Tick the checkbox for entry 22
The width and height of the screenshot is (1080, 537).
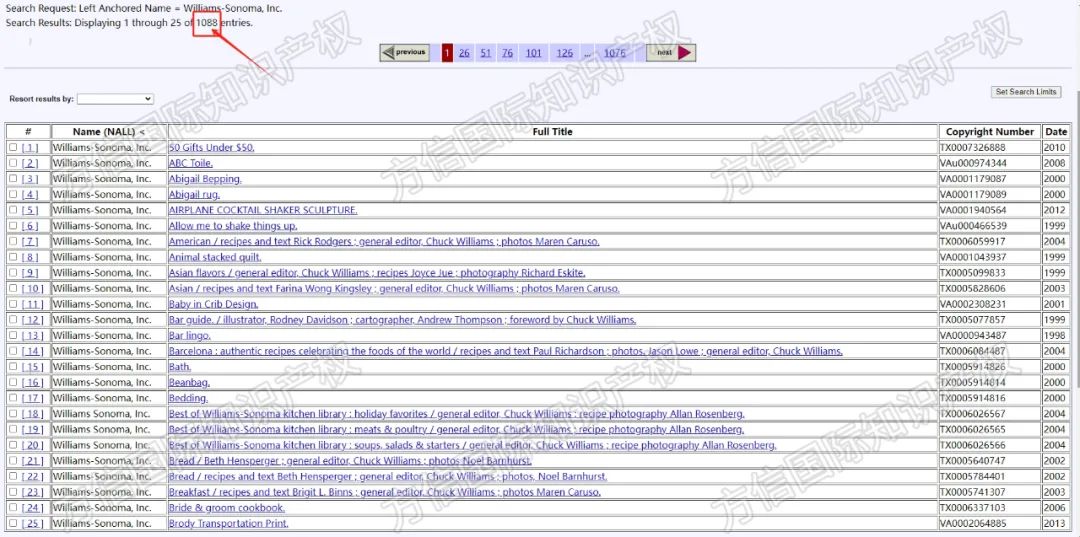(13, 476)
